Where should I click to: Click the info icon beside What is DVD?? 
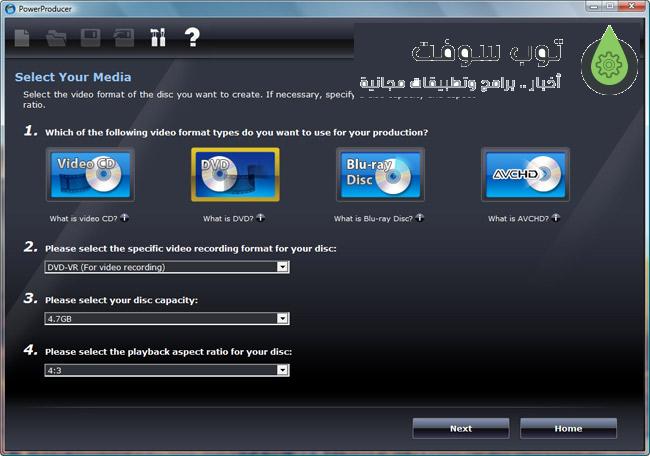coord(260,217)
